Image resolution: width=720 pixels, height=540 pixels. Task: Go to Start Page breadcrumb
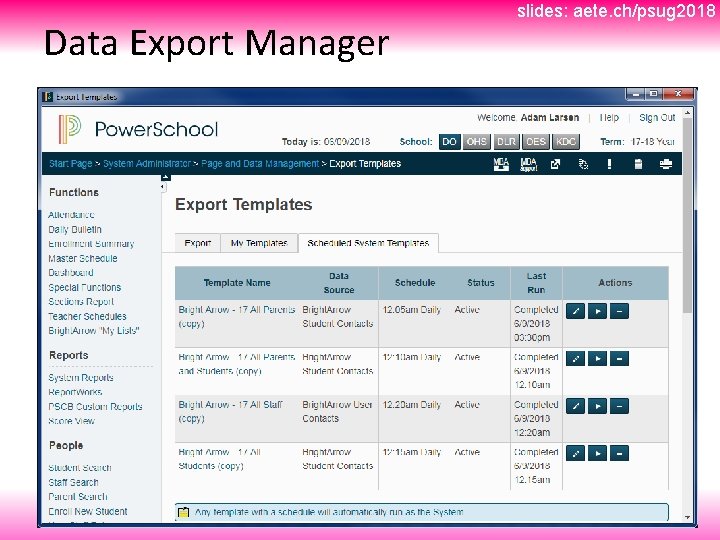pos(71,164)
